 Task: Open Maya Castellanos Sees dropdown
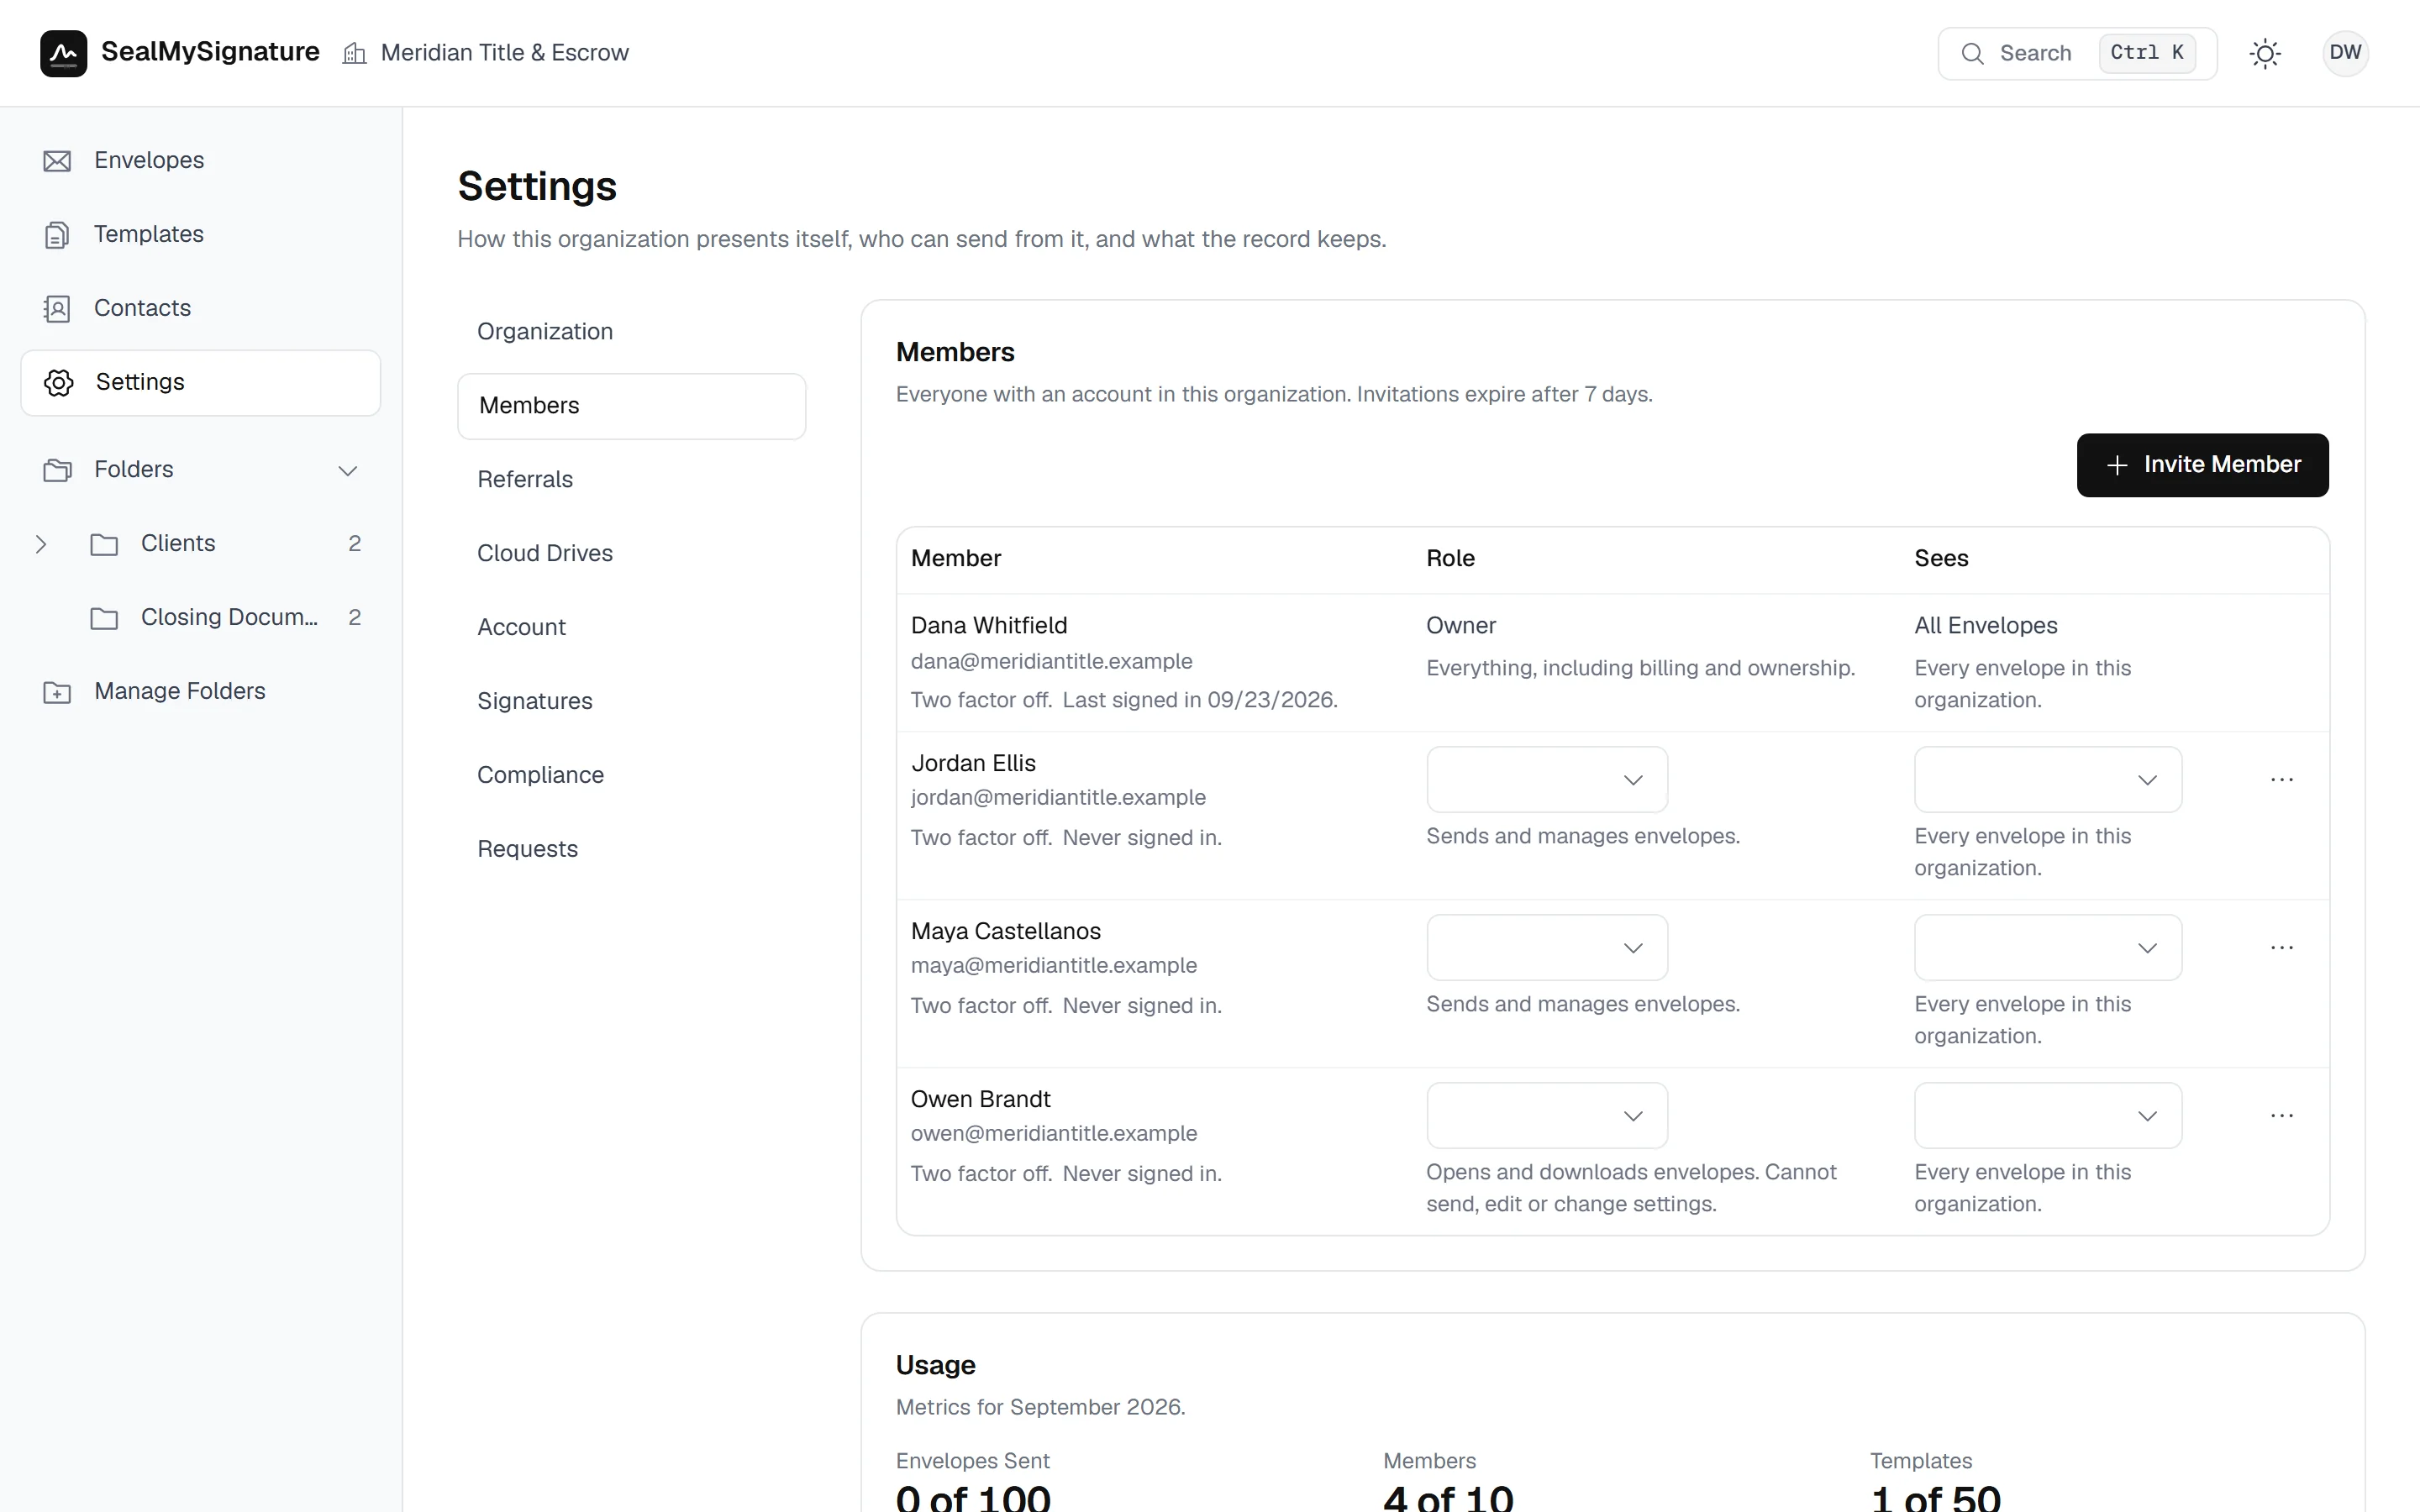(x=2048, y=947)
